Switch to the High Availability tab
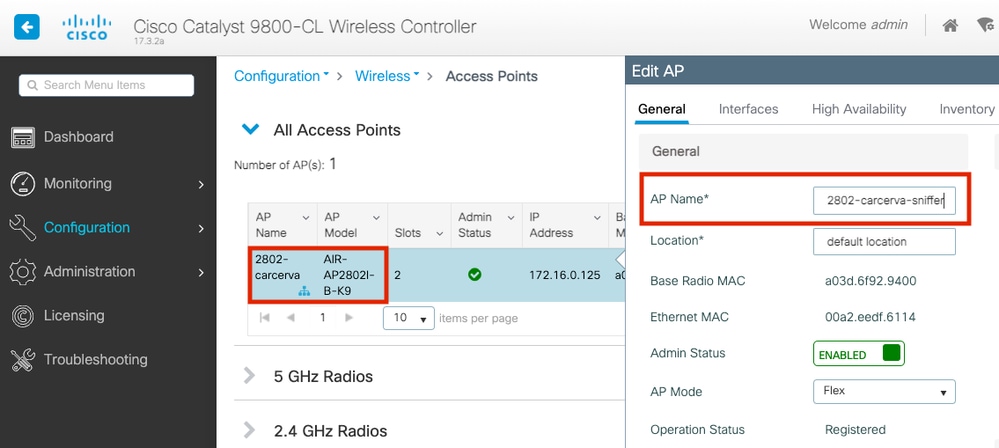This screenshot has height=448, width=999. click(x=859, y=109)
